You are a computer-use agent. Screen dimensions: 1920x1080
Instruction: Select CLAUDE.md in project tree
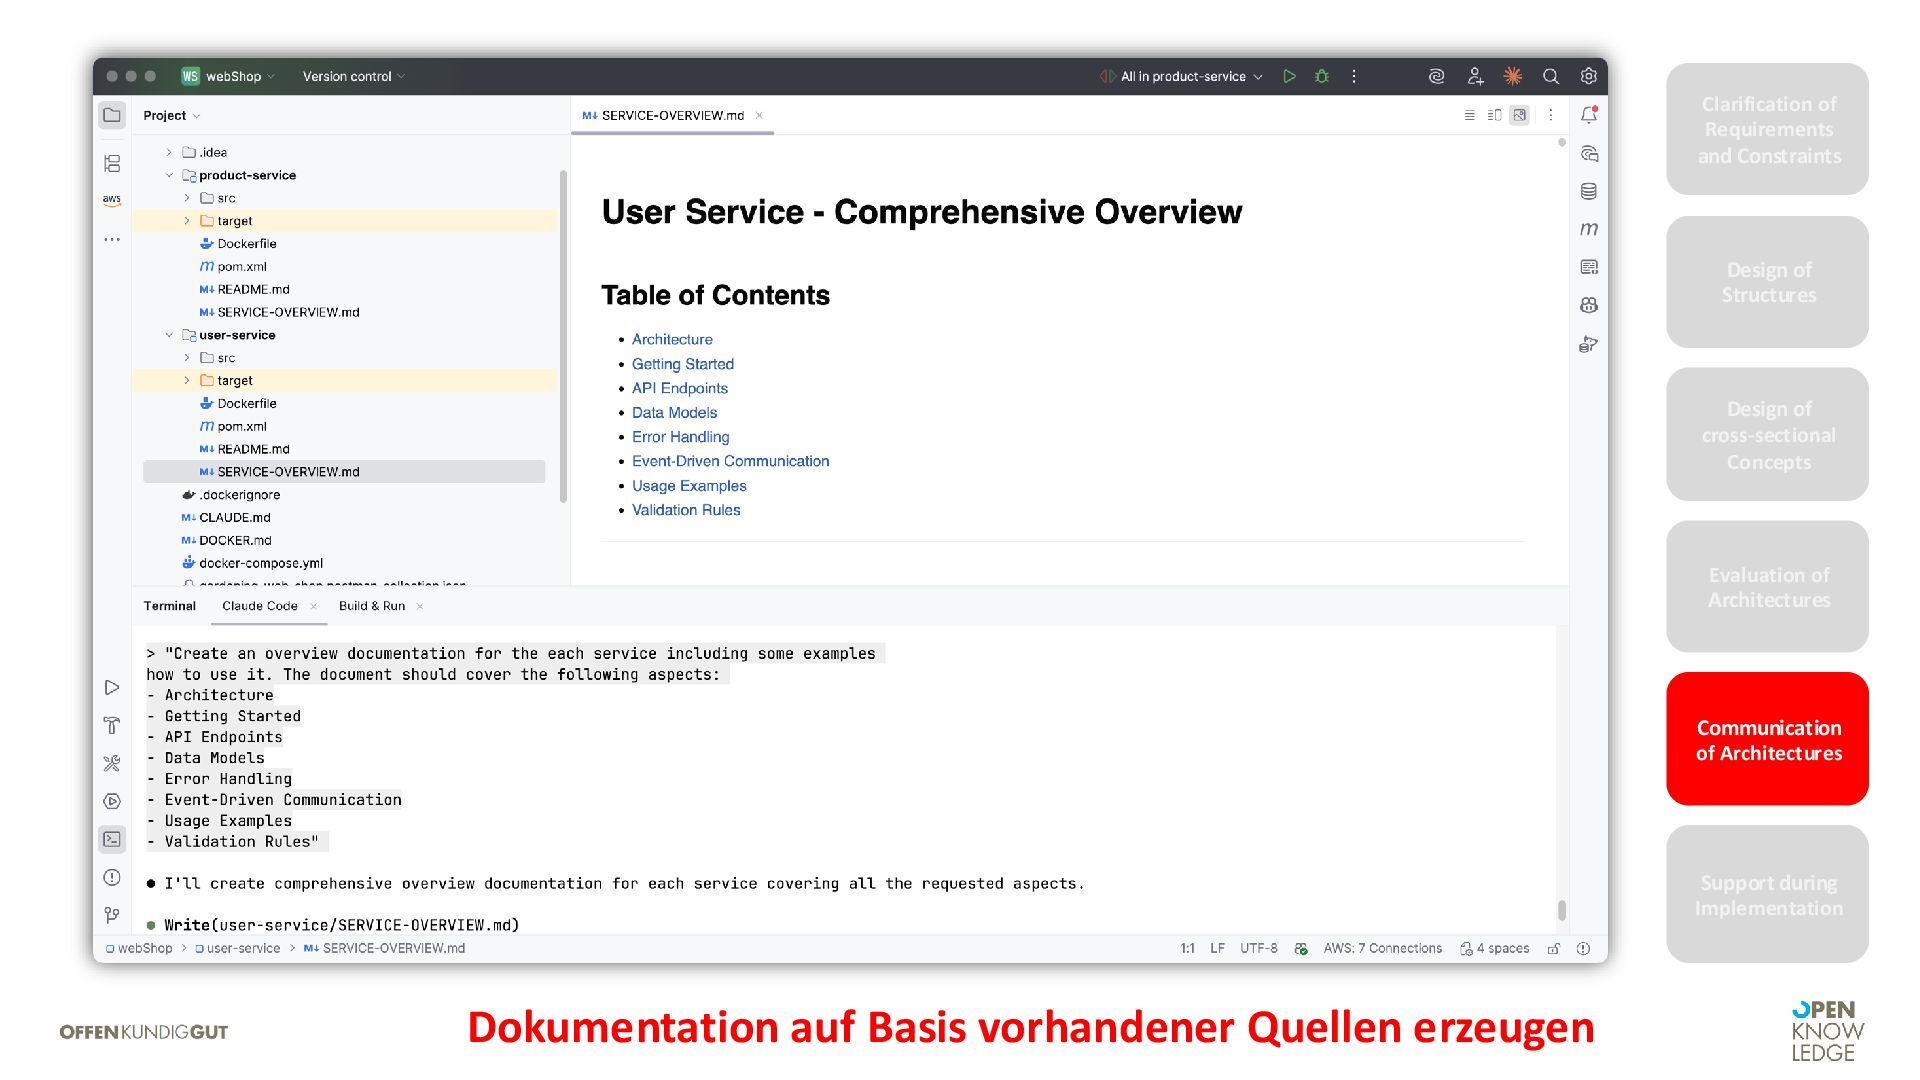pos(234,517)
